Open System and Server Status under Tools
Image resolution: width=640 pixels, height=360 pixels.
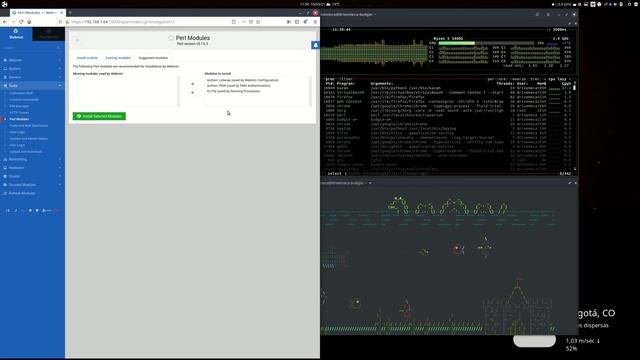(x=29, y=139)
